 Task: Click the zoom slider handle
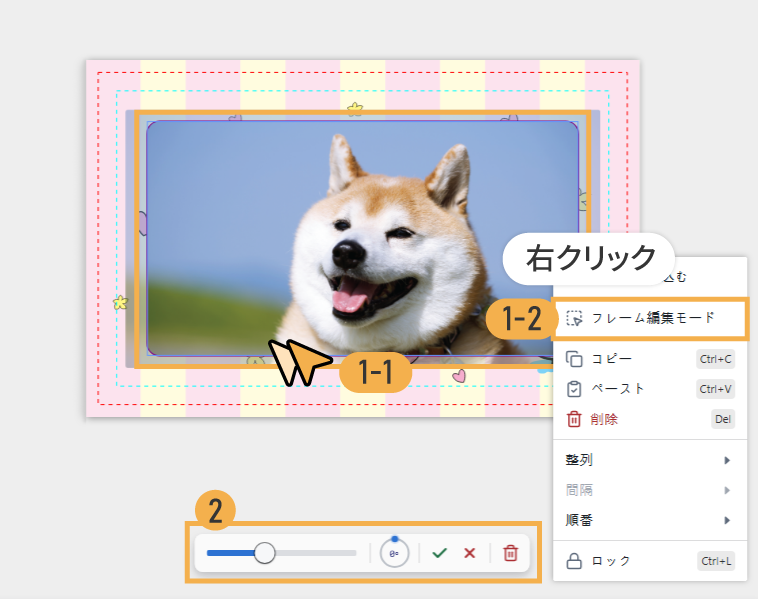(x=265, y=553)
